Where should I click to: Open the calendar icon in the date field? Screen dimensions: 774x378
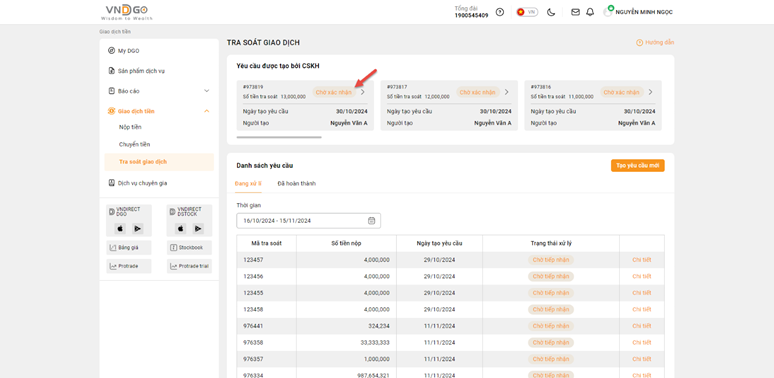[372, 221]
